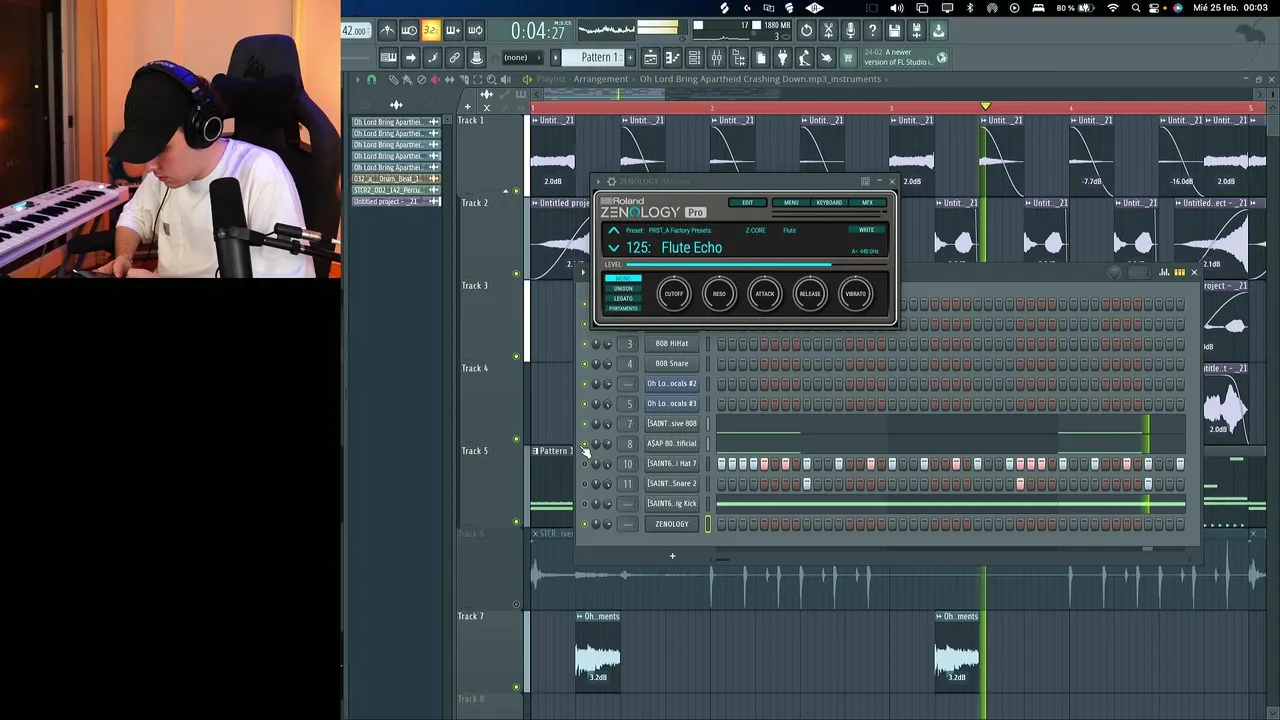This screenshot has width=1280, height=720.
Task: Select the ZENOLOGY channel button
Action: (x=672, y=524)
